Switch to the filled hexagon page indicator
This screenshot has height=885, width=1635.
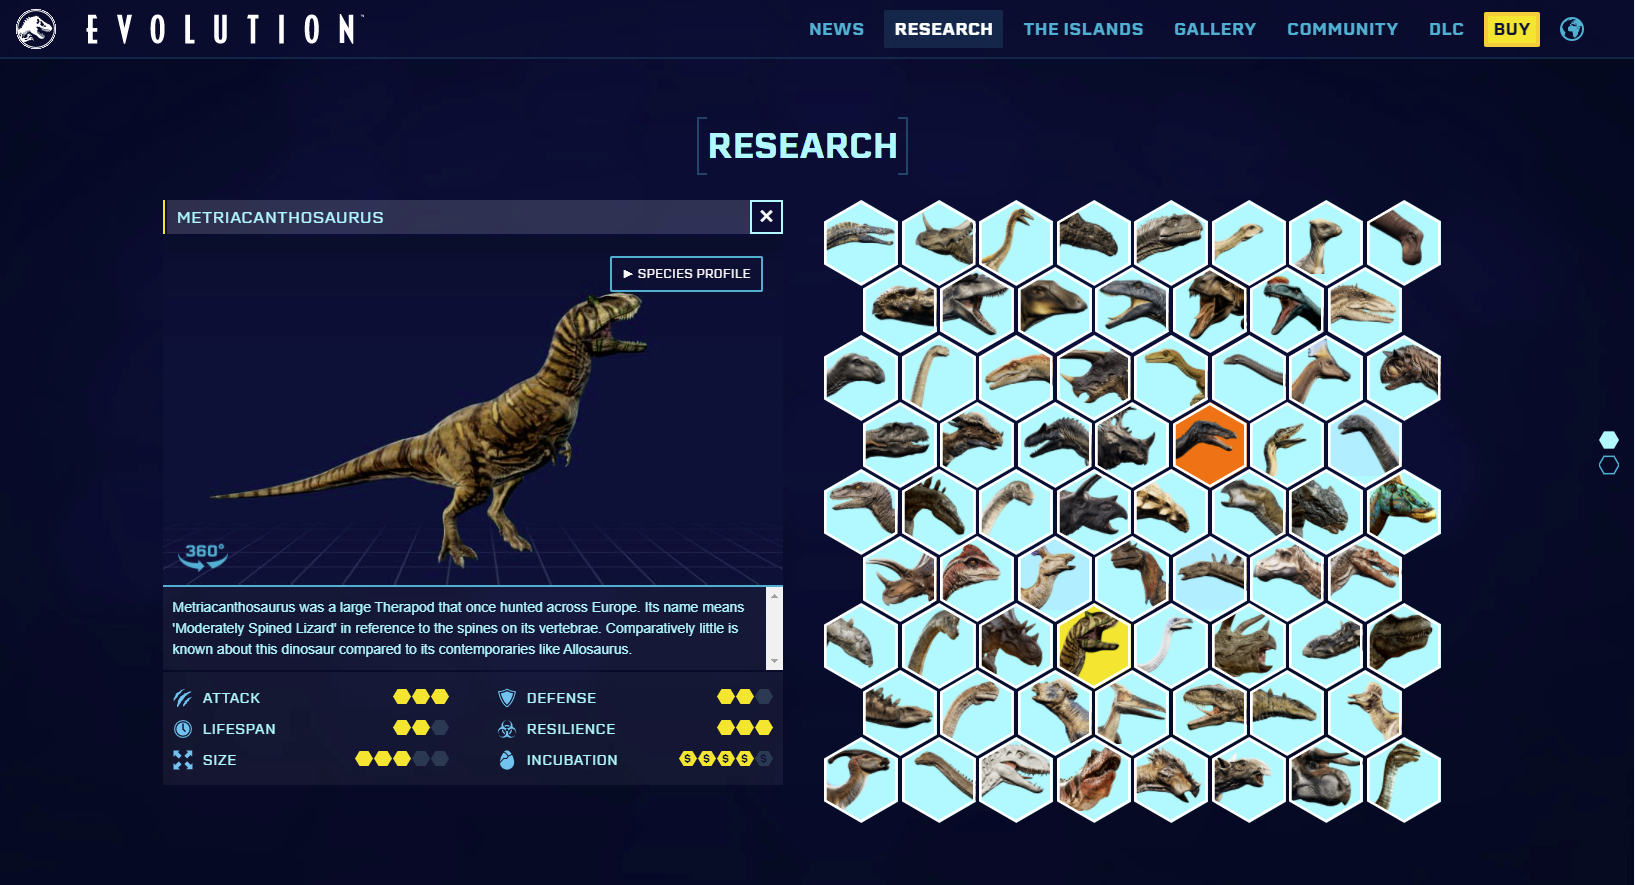pyautogui.click(x=1609, y=440)
